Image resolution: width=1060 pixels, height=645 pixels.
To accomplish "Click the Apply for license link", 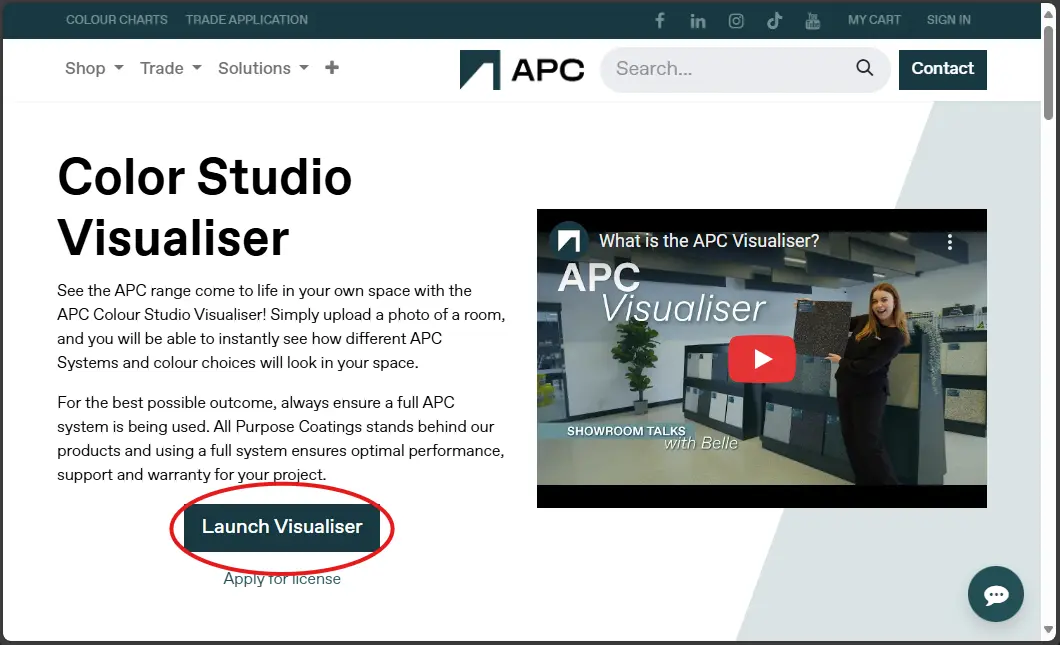I will pyautogui.click(x=282, y=579).
